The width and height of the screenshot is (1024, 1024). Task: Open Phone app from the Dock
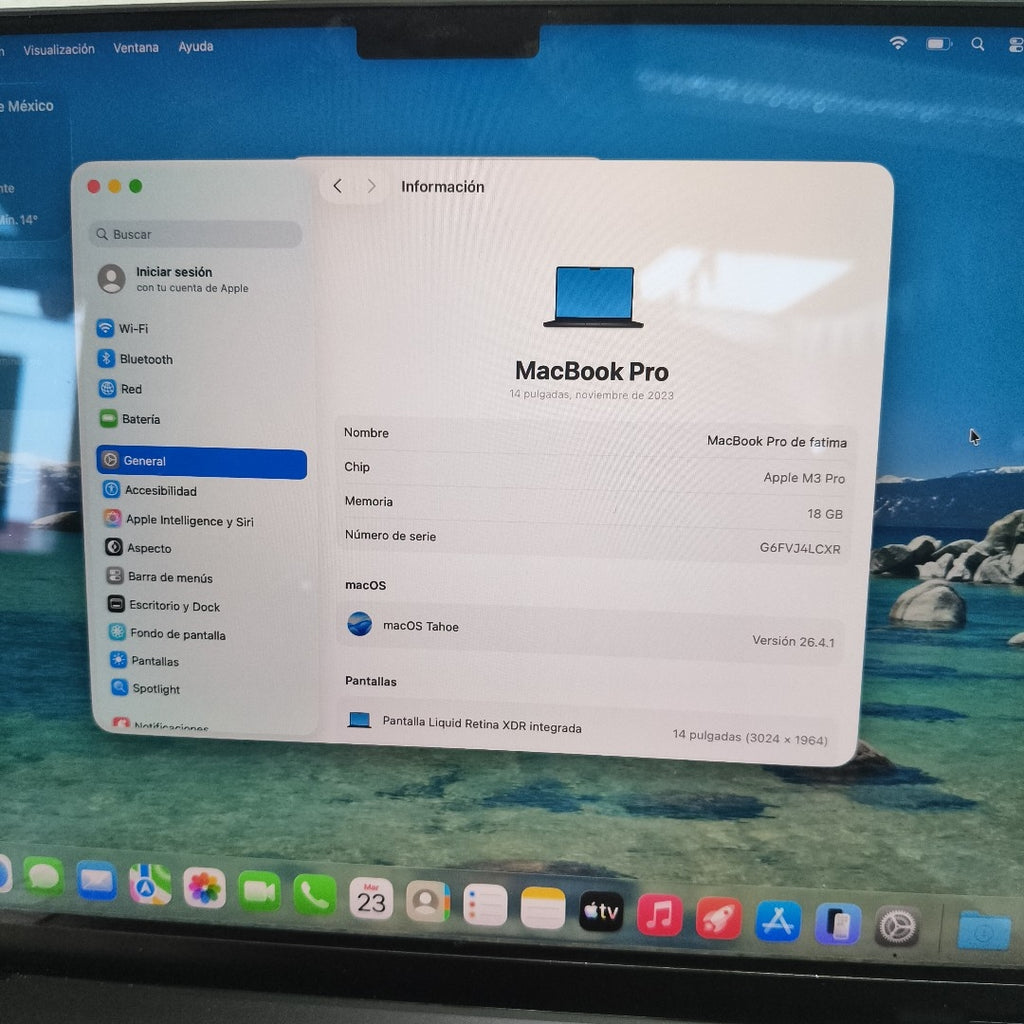tap(315, 895)
